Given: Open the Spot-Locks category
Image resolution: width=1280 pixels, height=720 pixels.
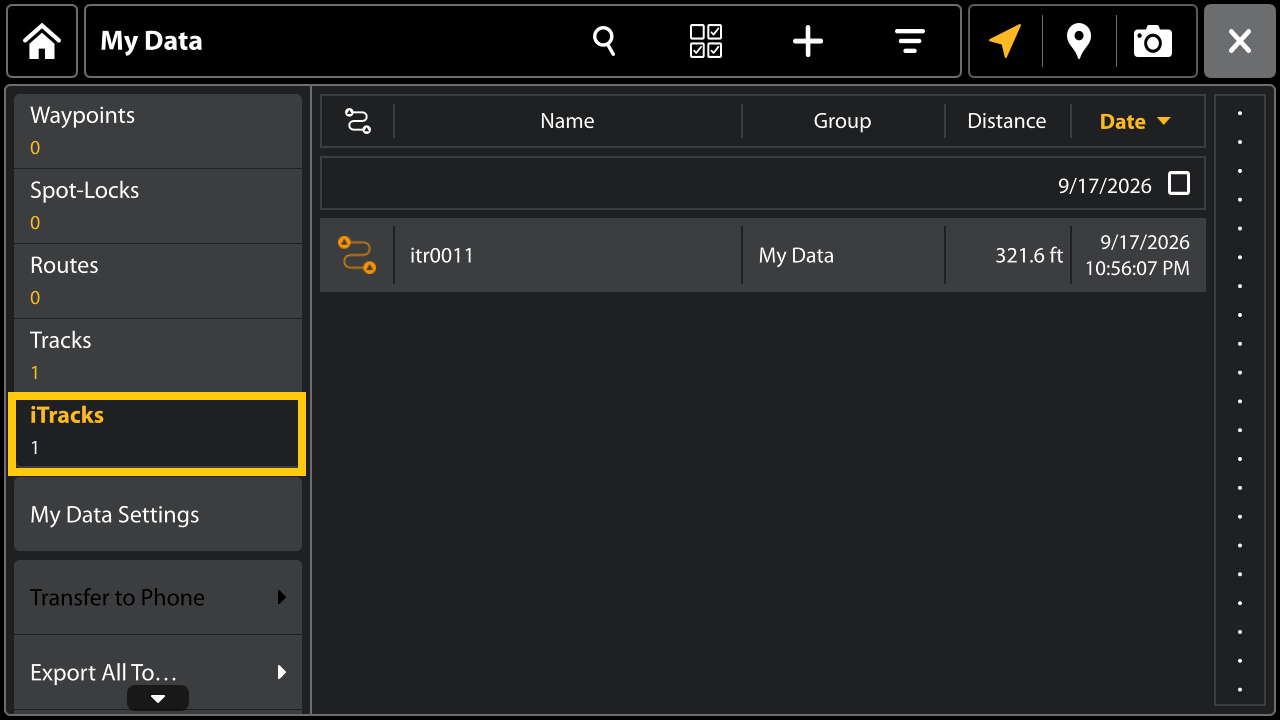Looking at the screenshot, I should (x=158, y=206).
